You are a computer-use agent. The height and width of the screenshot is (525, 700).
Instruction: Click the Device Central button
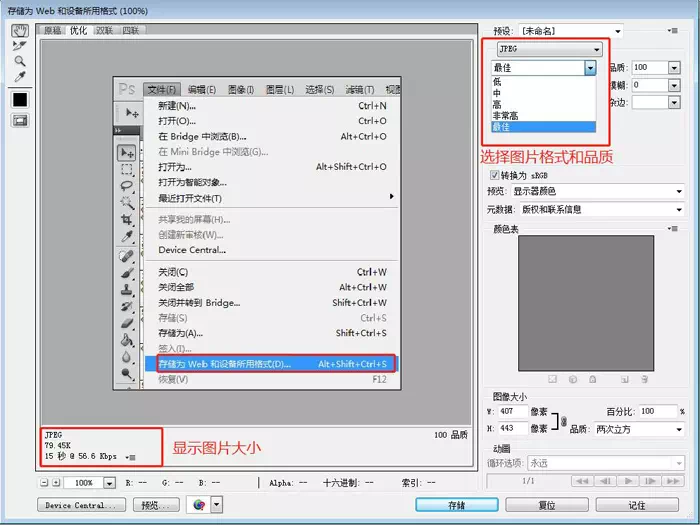85,505
